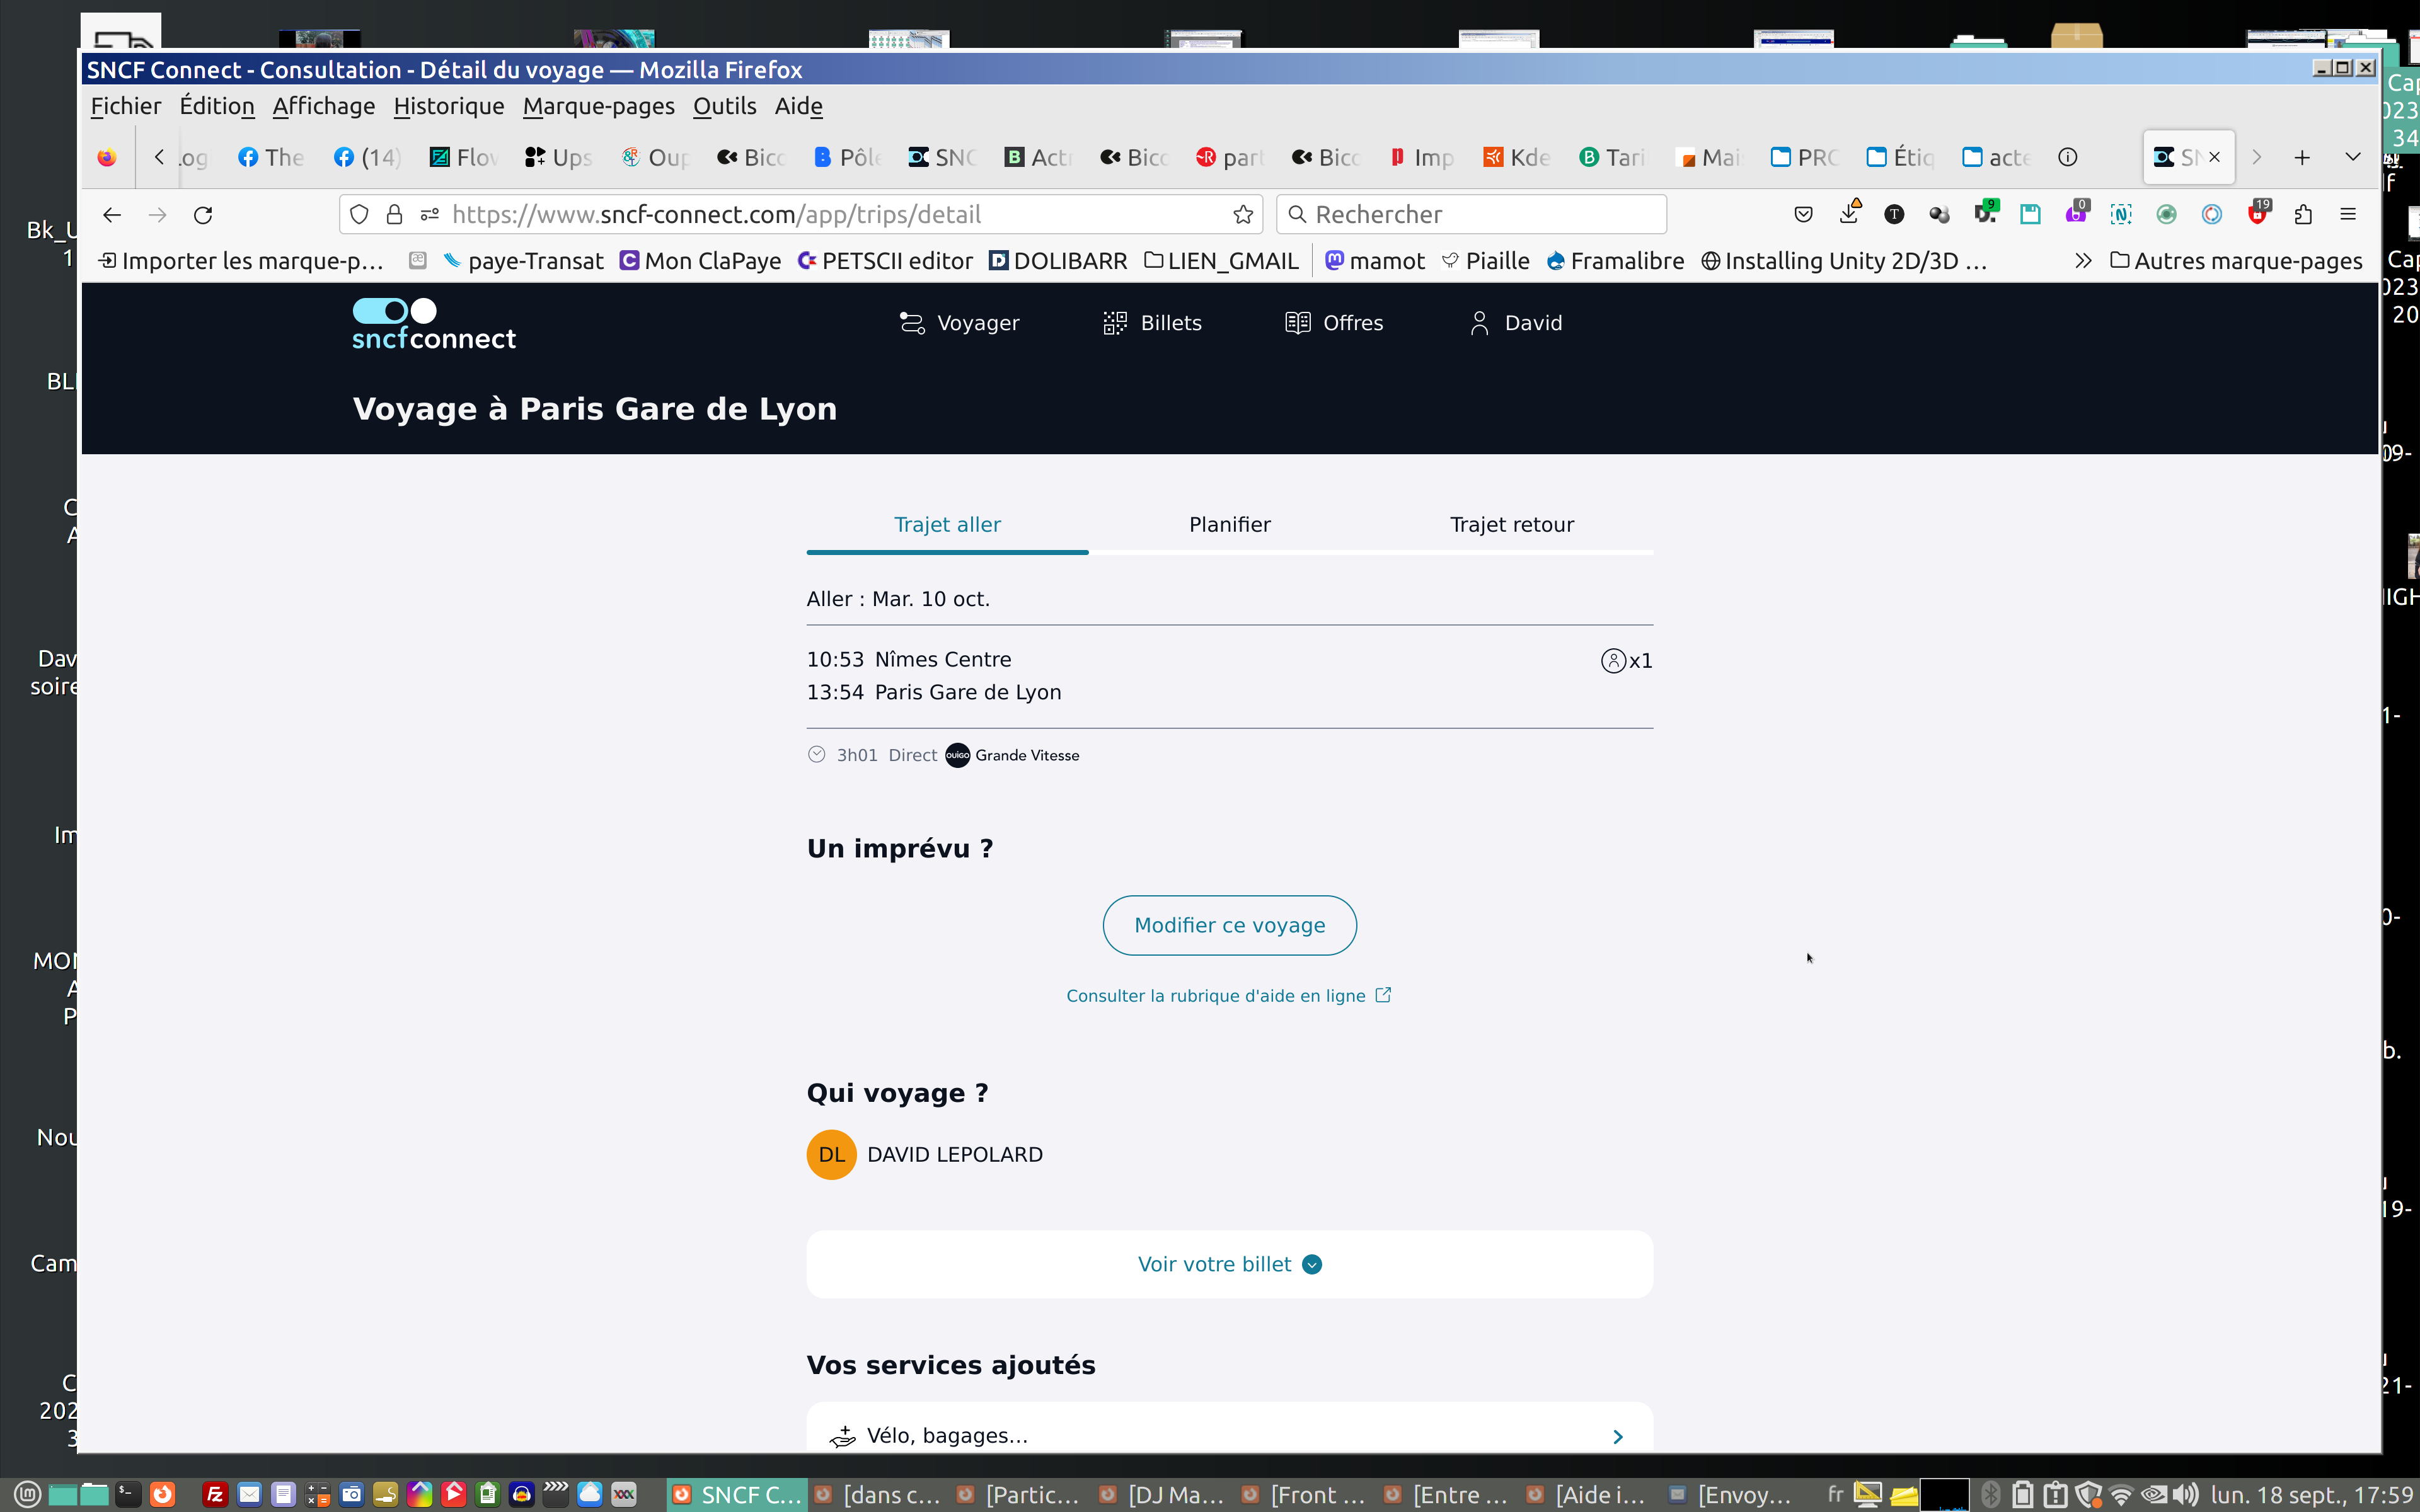Open the Consulter la rubrique d'aide link
This screenshot has height=1512, width=2420.
[x=1215, y=996]
